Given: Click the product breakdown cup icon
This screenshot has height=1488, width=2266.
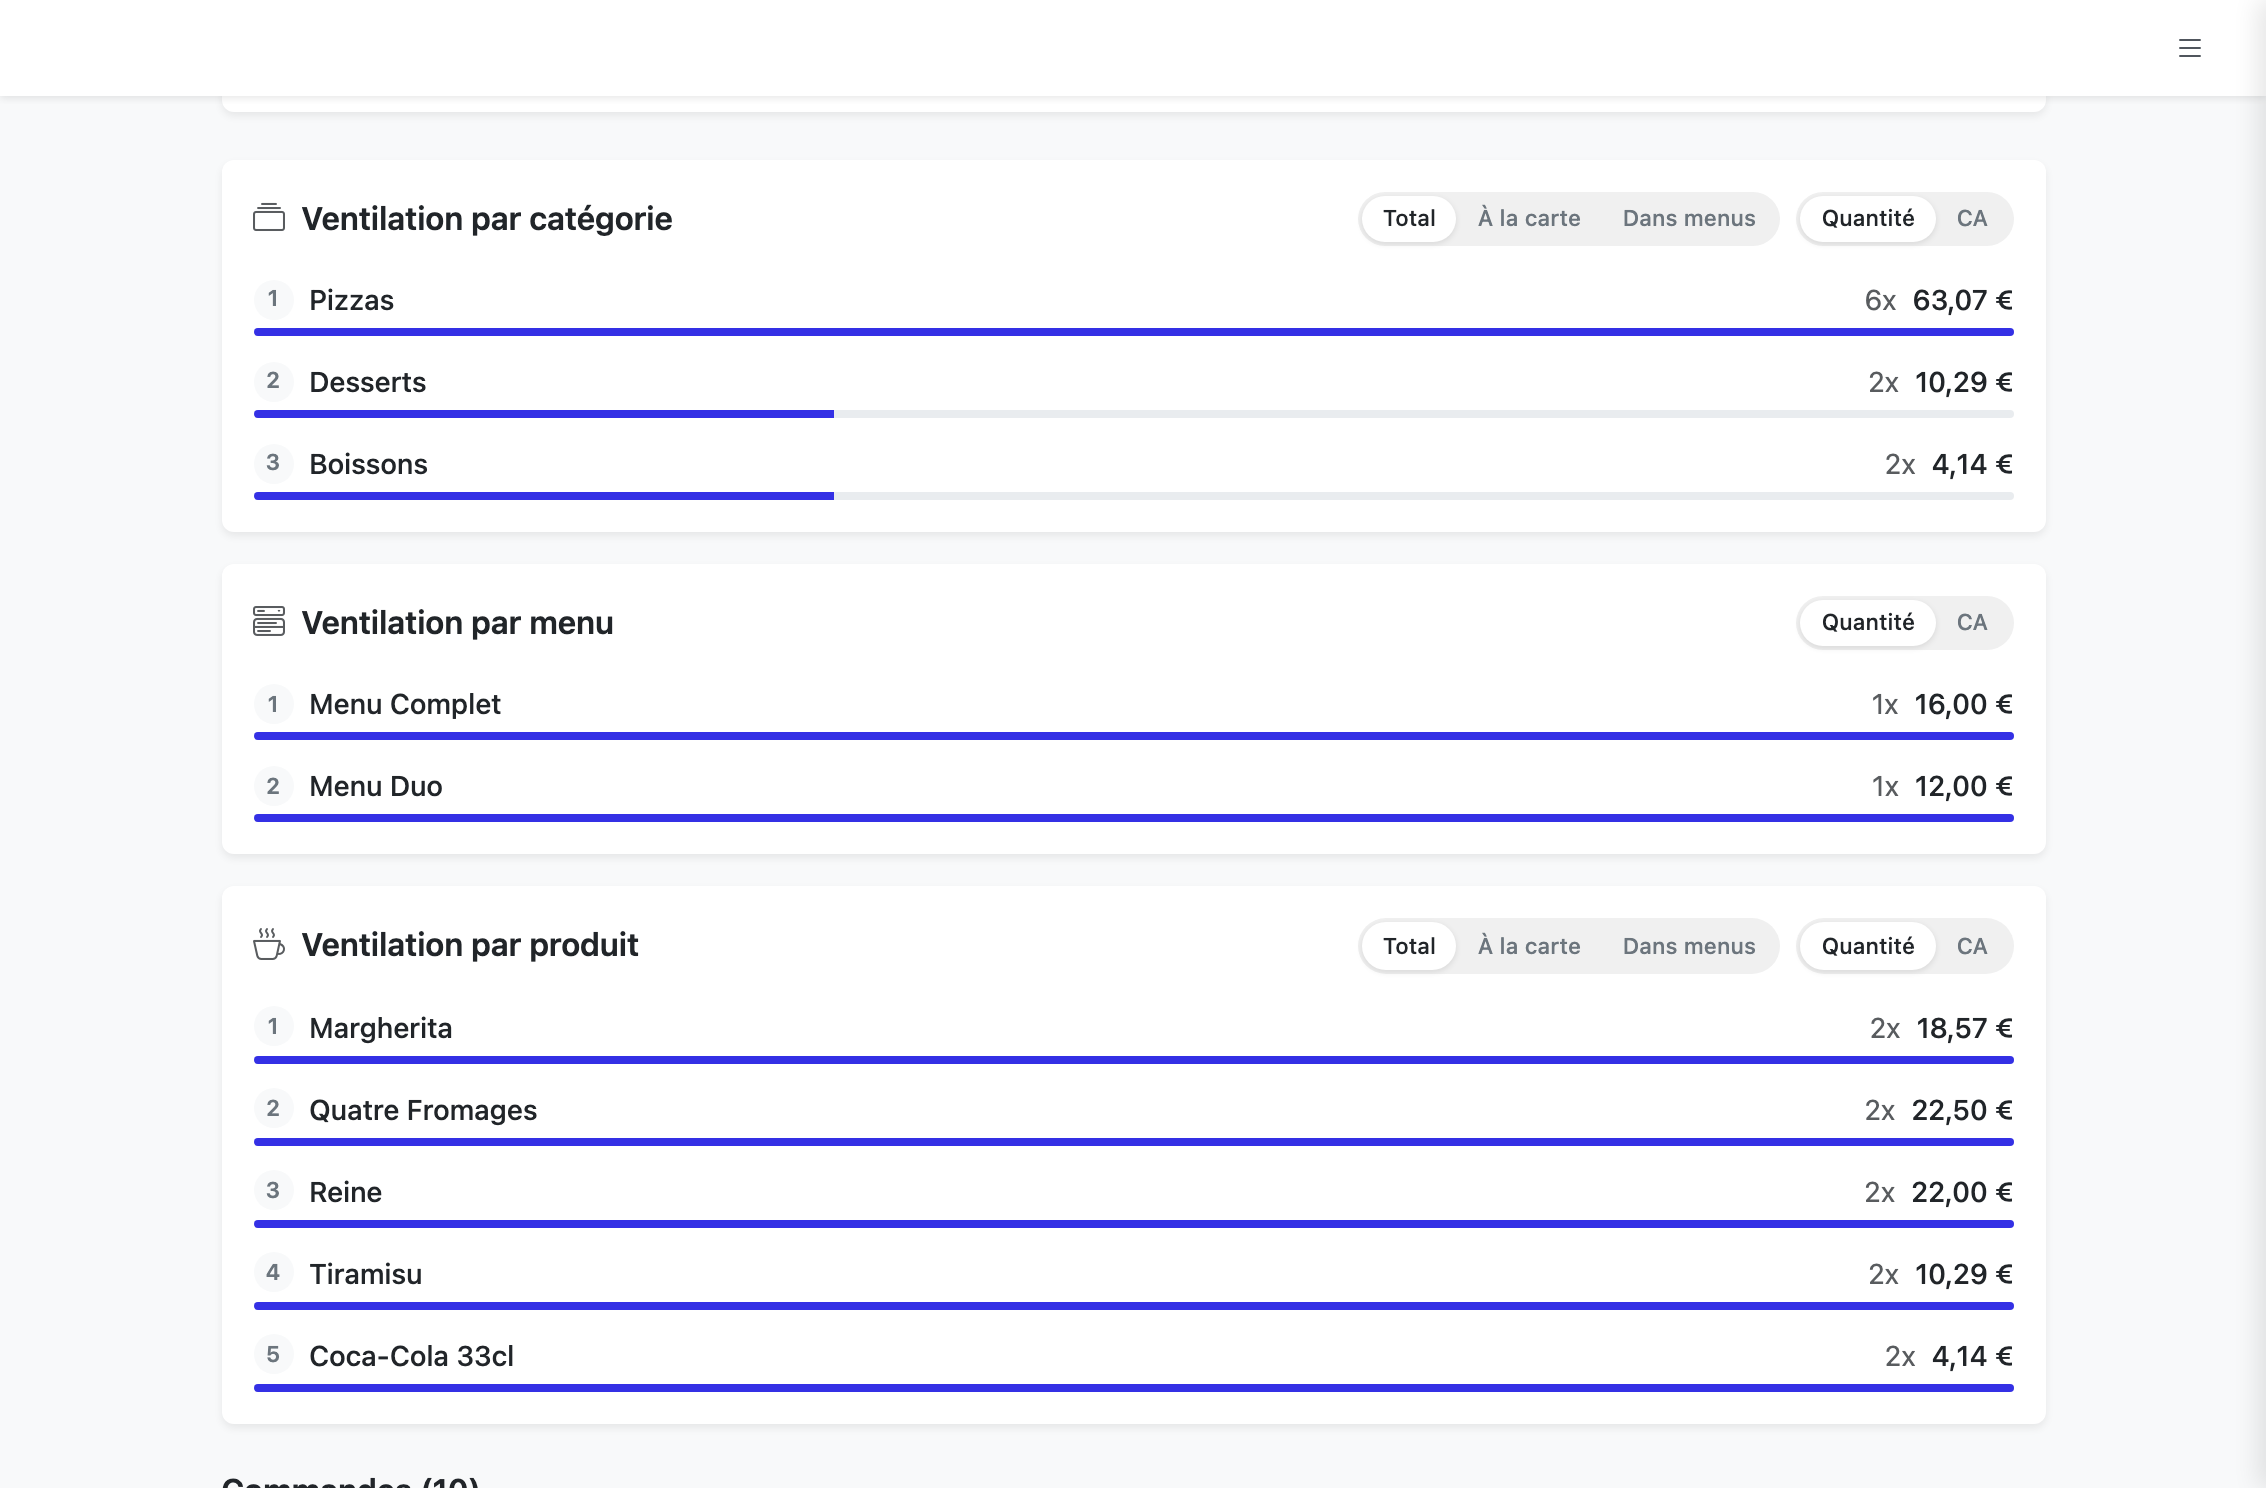Looking at the screenshot, I should 269,944.
